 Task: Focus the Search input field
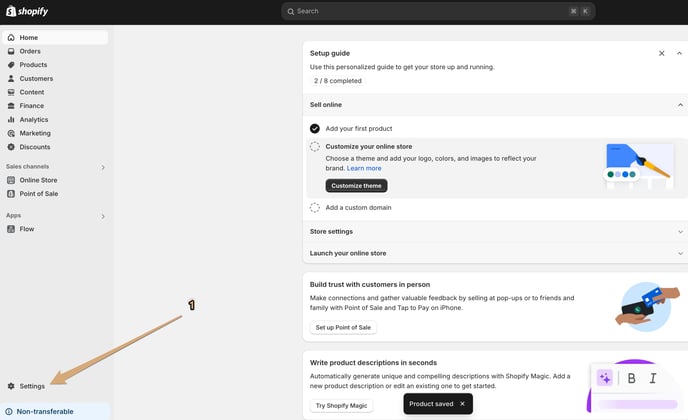[438, 11]
